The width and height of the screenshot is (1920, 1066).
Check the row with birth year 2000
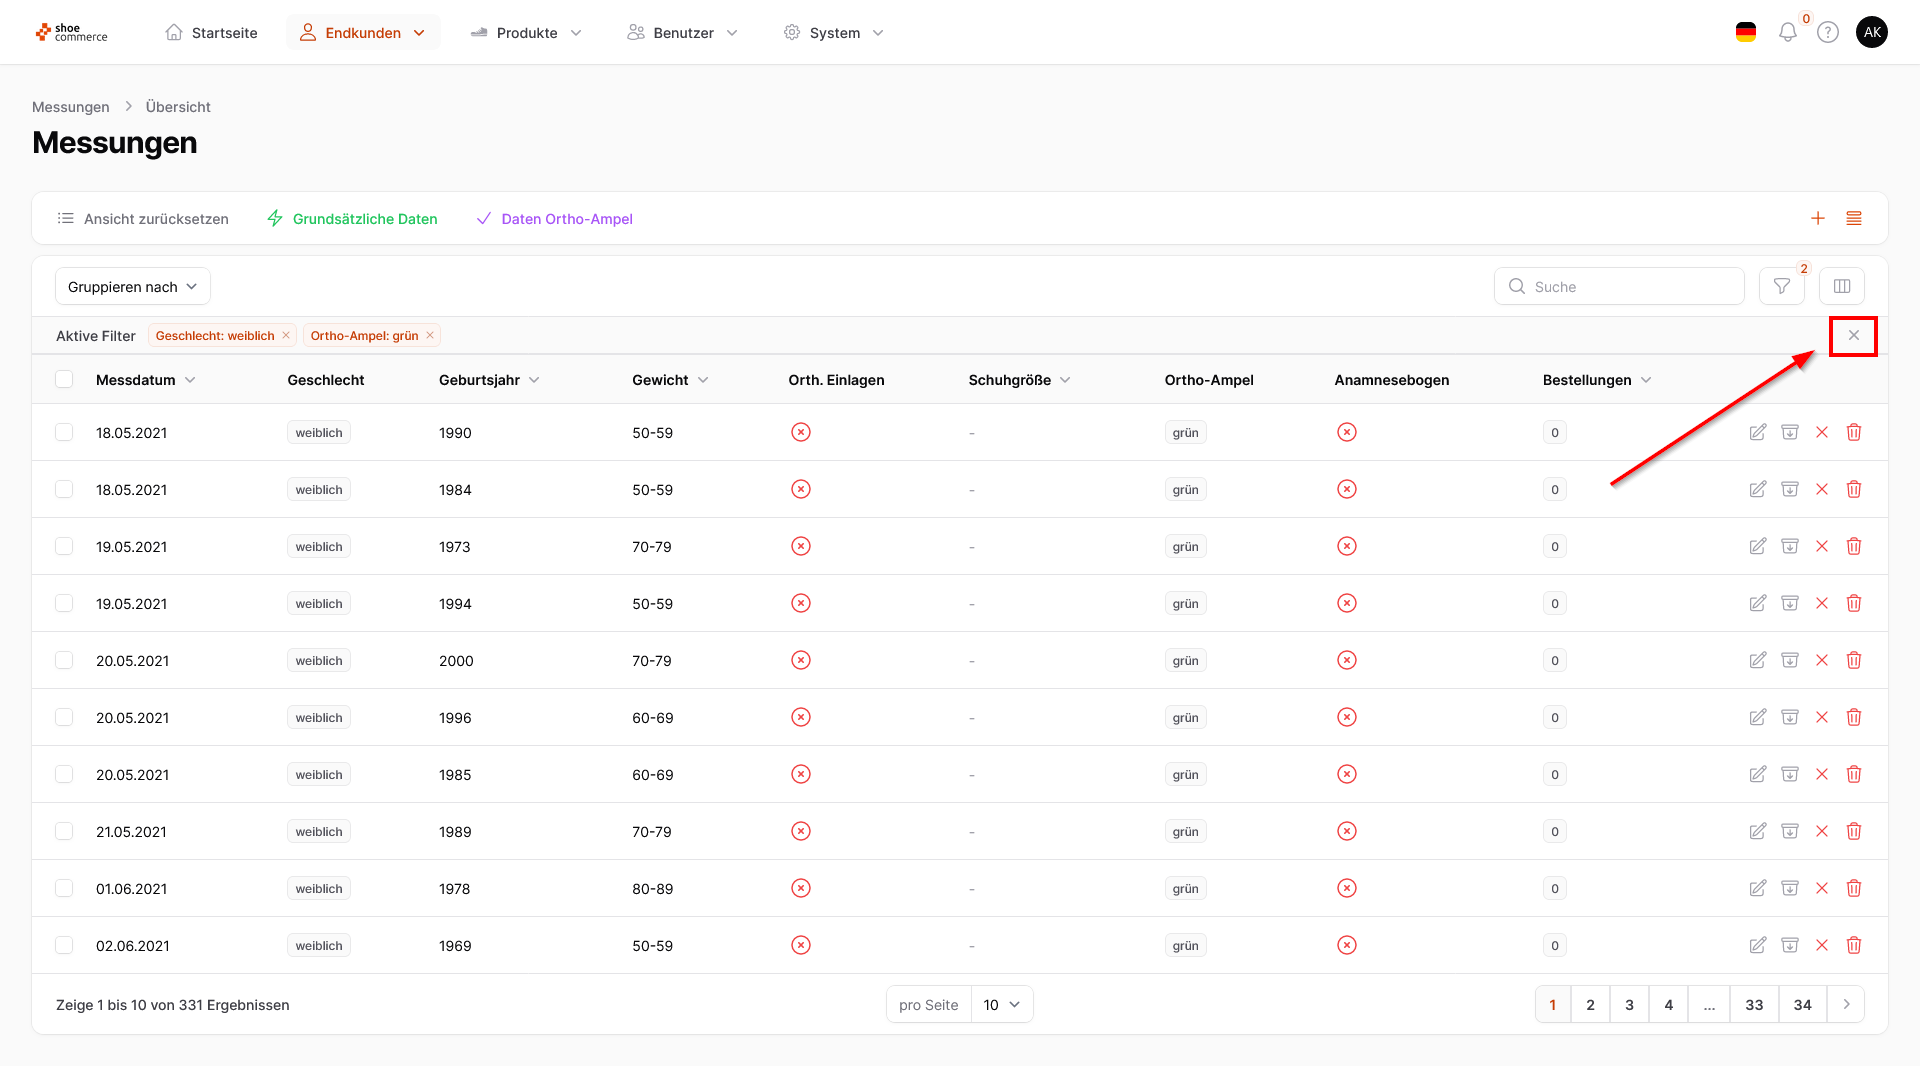click(x=64, y=661)
